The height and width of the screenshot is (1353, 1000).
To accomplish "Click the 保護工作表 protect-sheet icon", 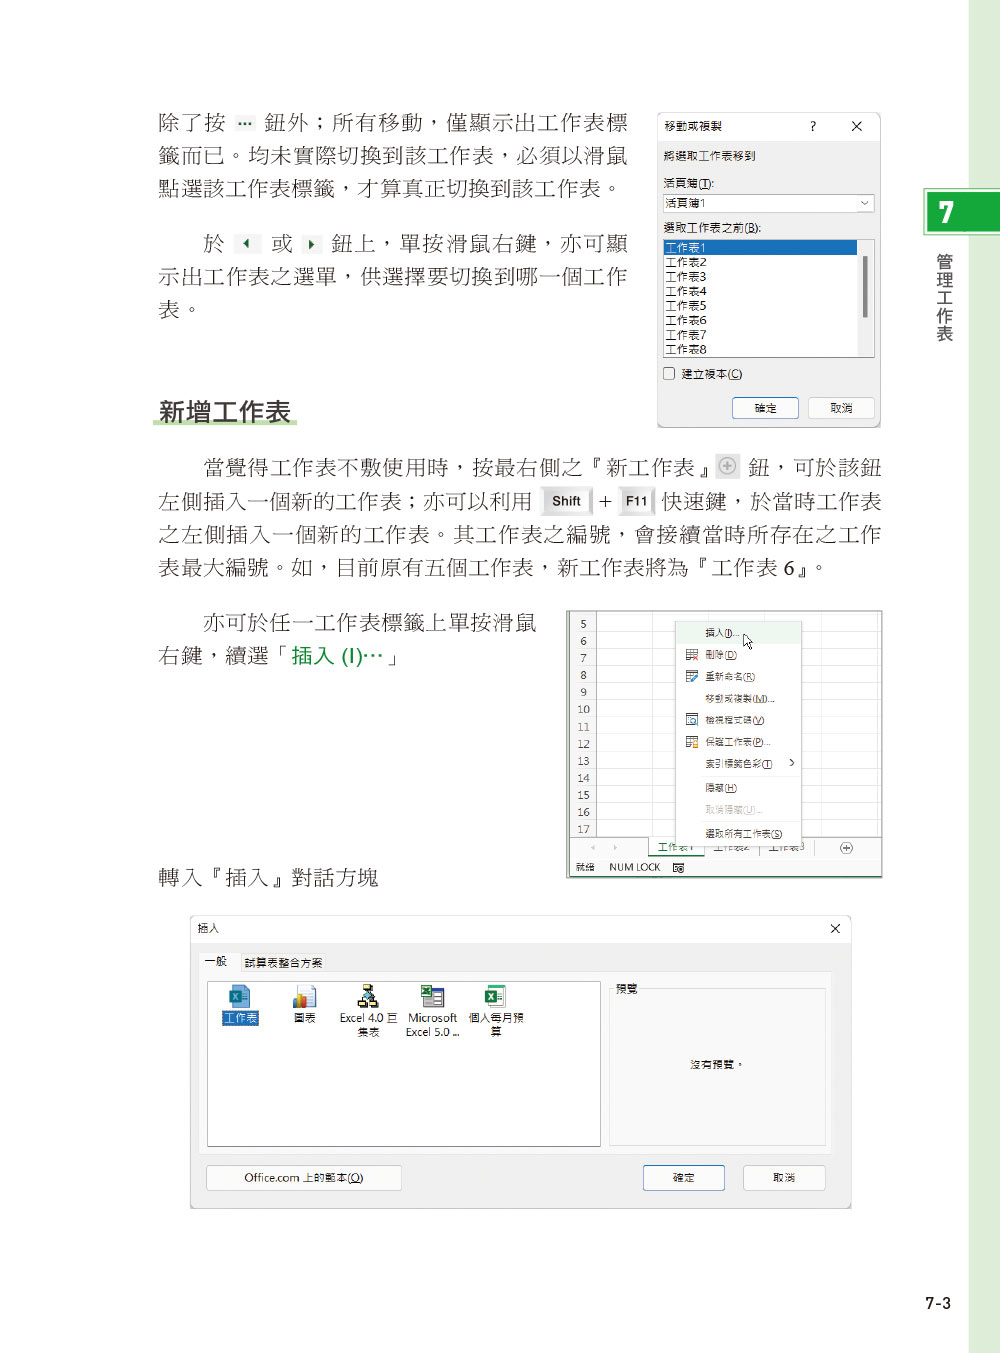I will tap(690, 741).
